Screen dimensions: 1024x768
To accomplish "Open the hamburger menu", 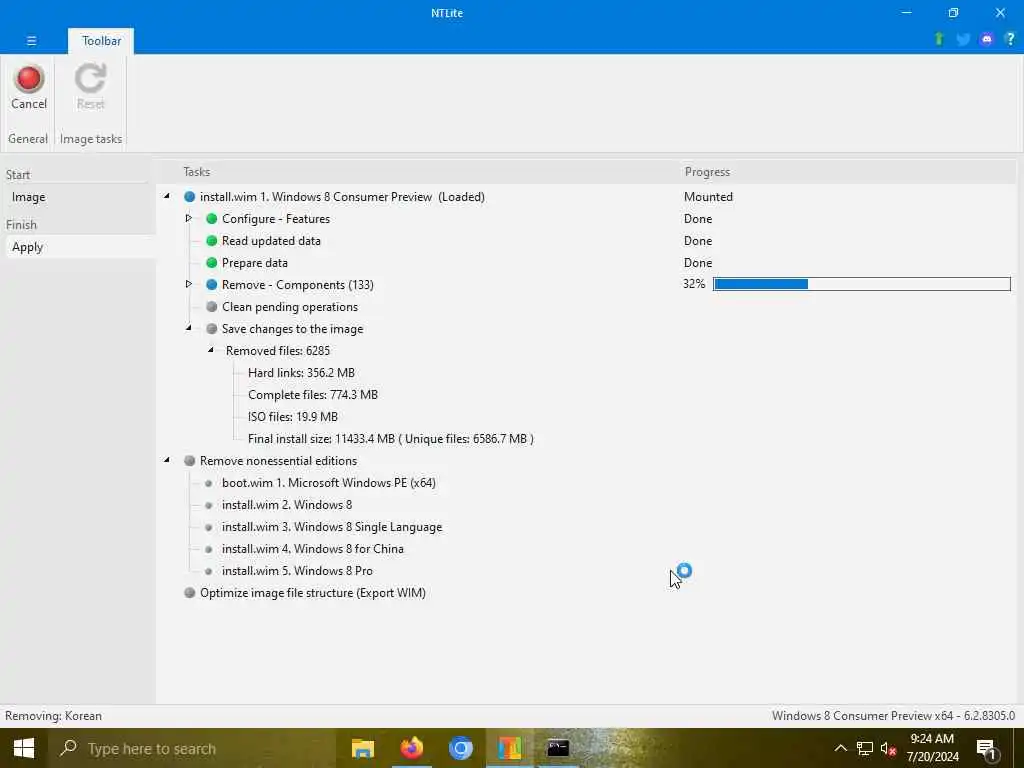I will [x=31, y=40].
